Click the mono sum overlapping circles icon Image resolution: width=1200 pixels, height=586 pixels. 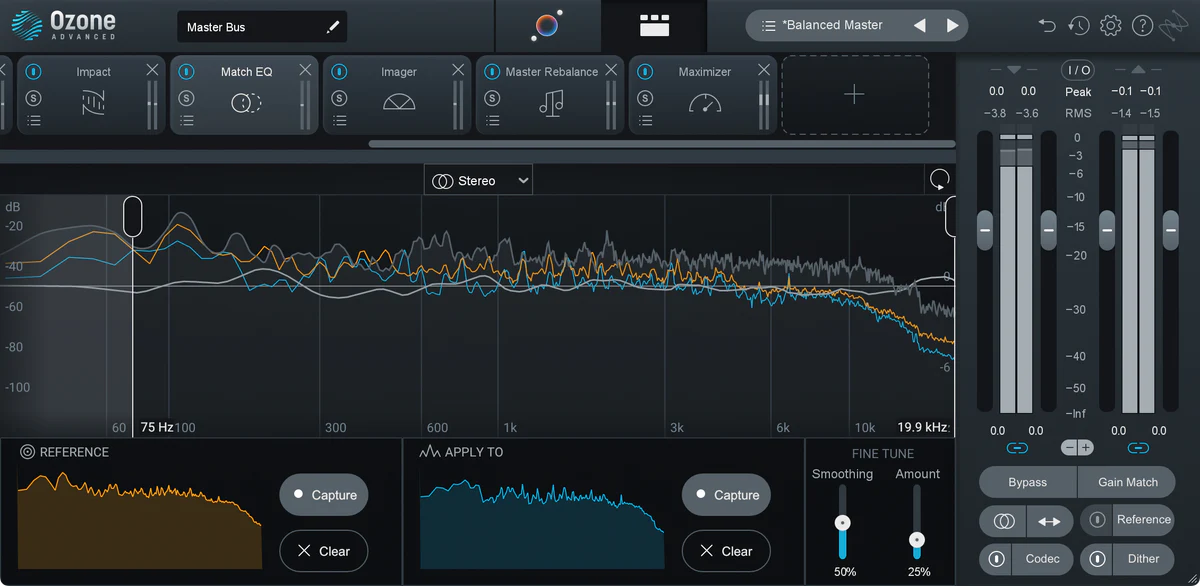click(x=1003, y=521)
